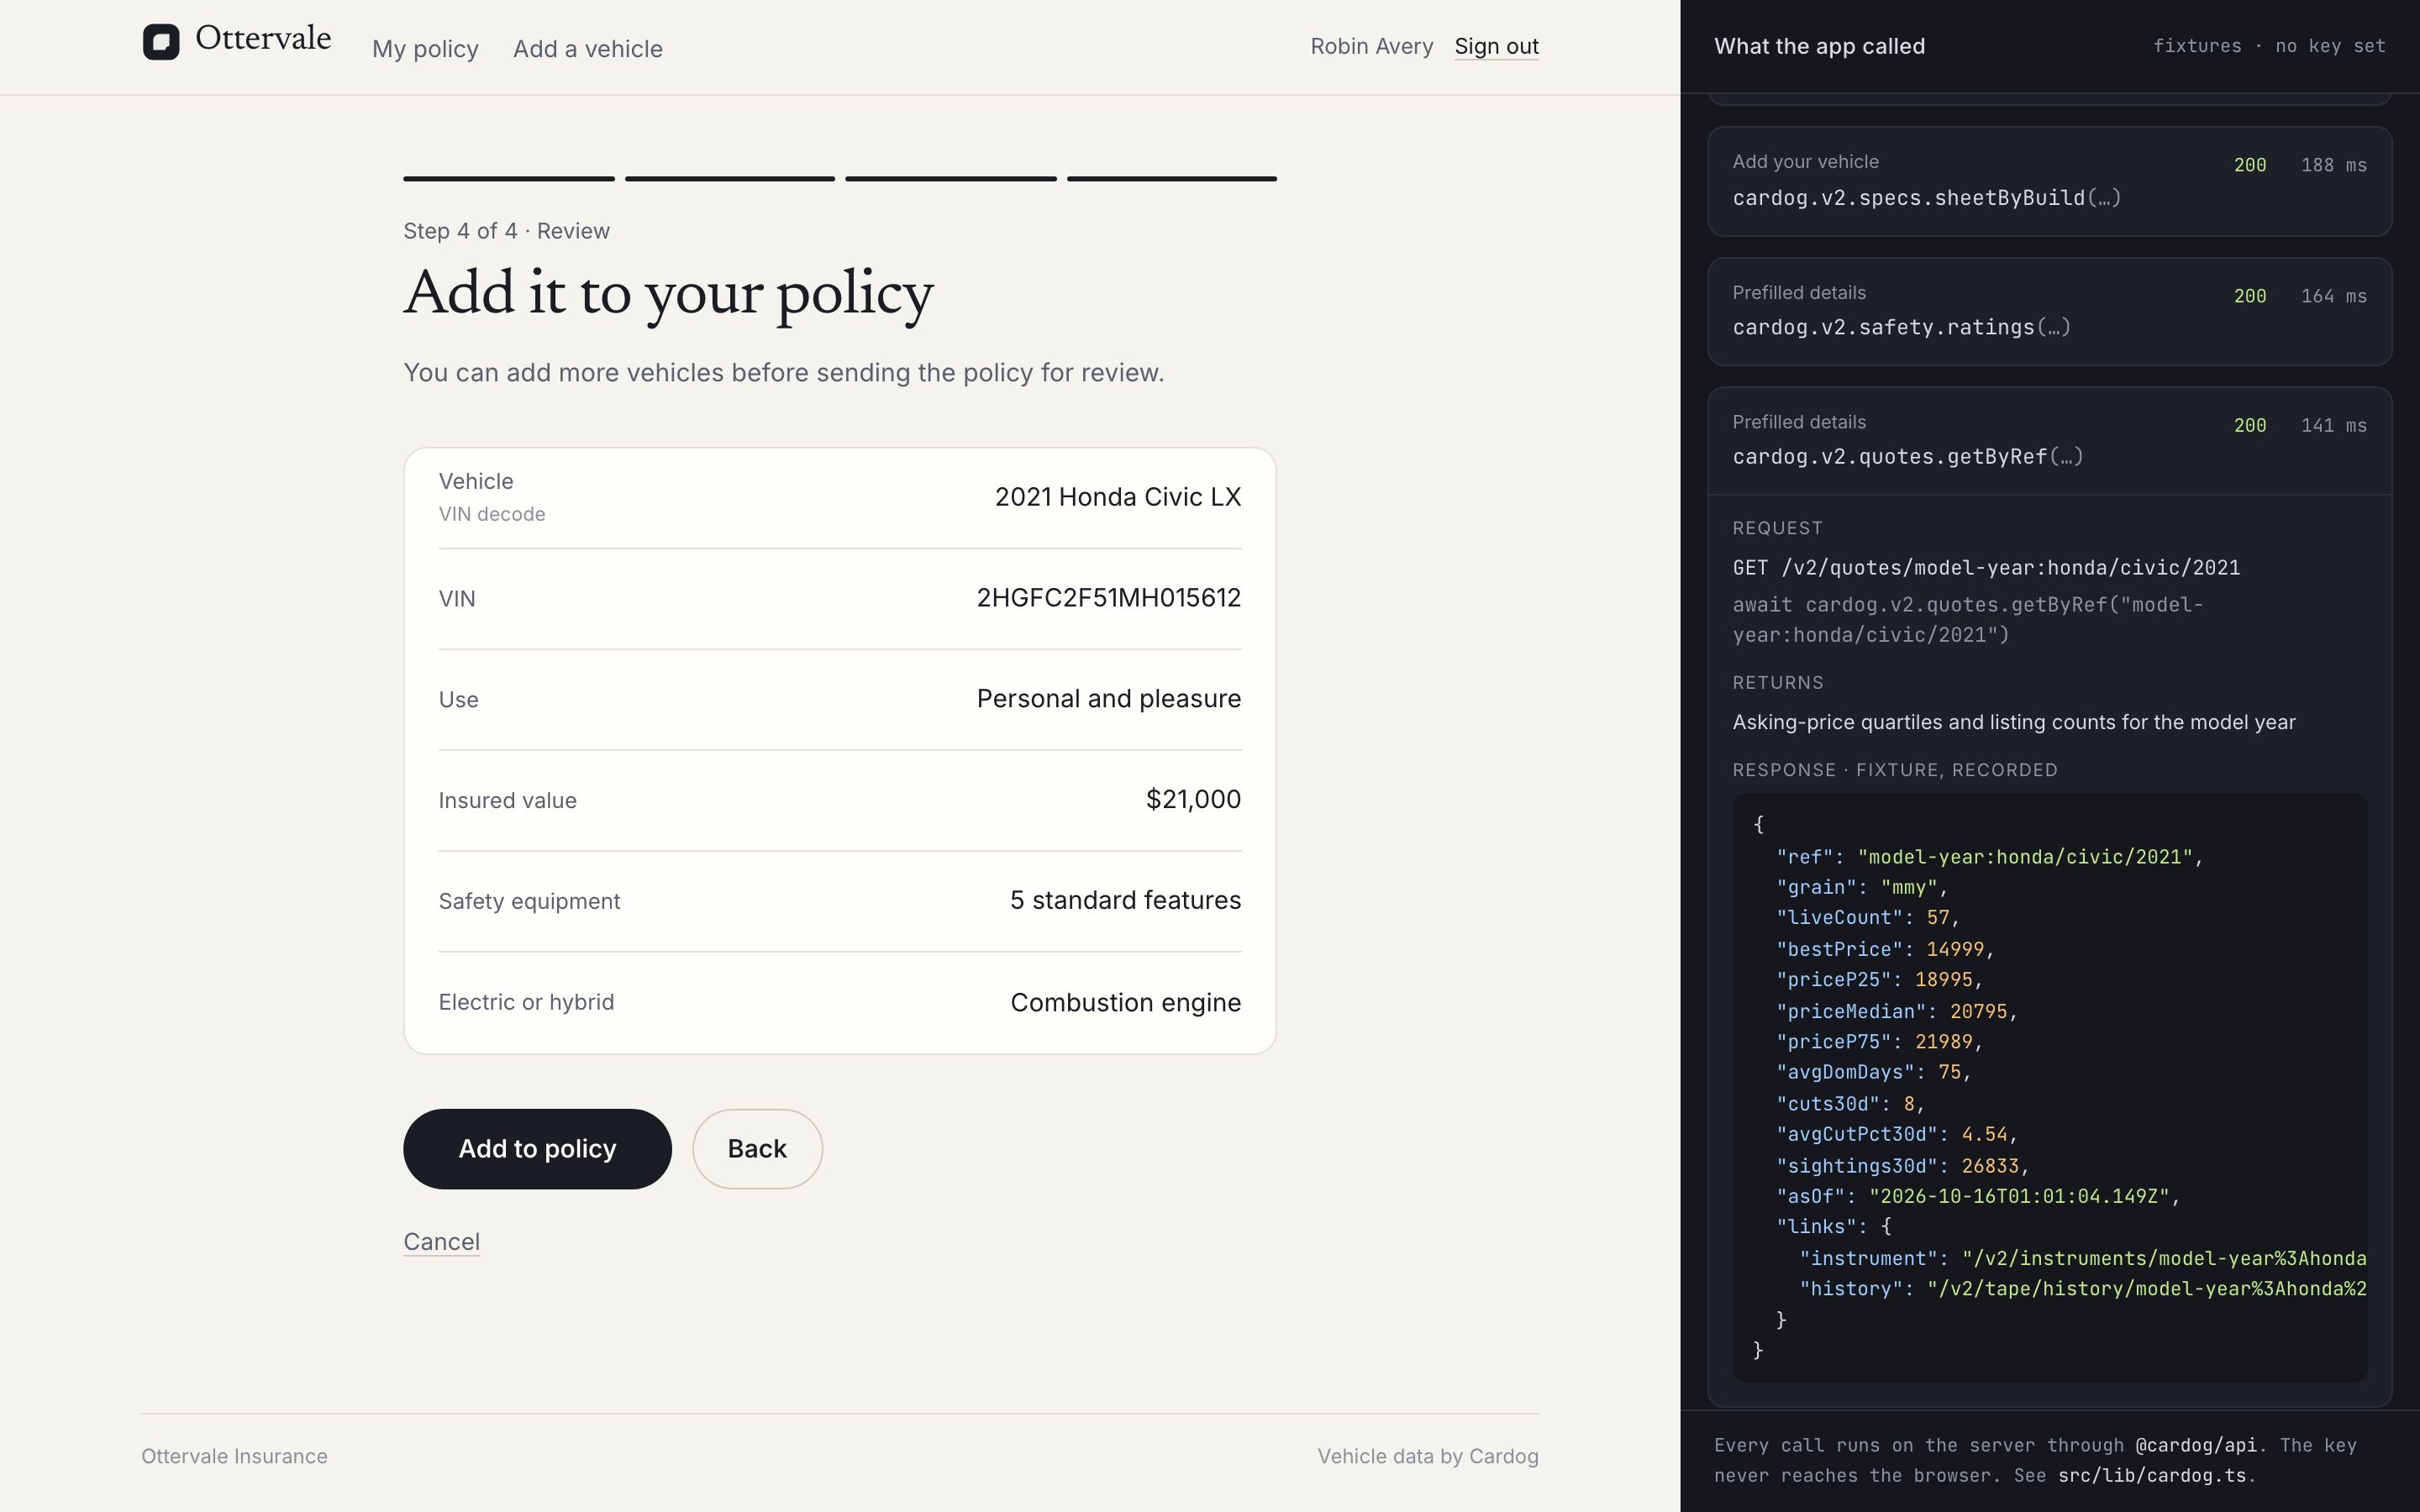
Task: Click the 188 ms timing value
Action: point(2333,165)
